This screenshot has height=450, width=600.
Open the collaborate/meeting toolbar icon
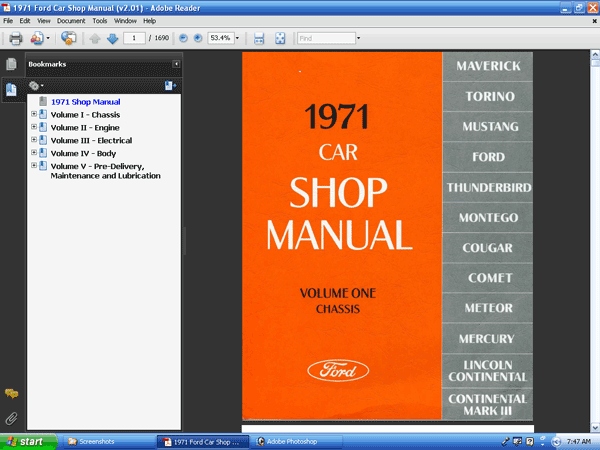pos(37,38)
